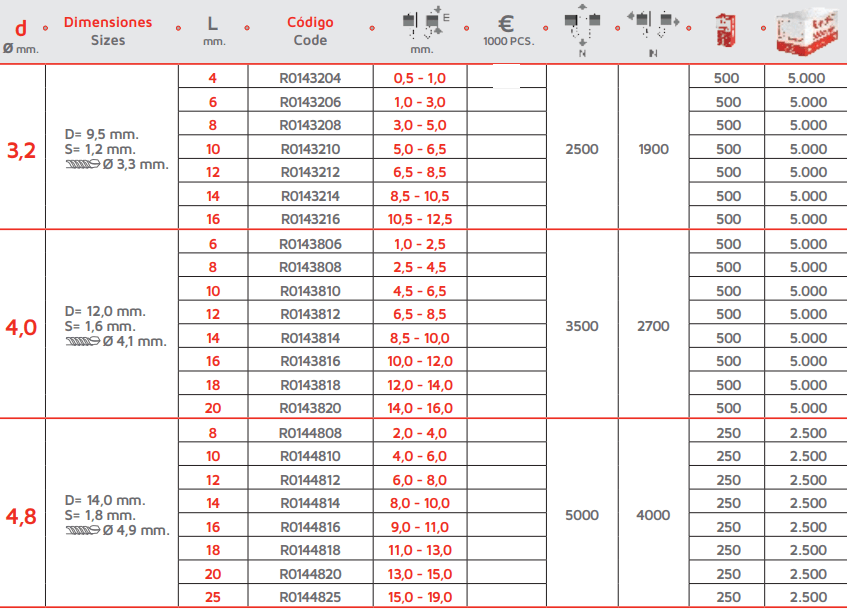Select code R0143212

(310, 172)
